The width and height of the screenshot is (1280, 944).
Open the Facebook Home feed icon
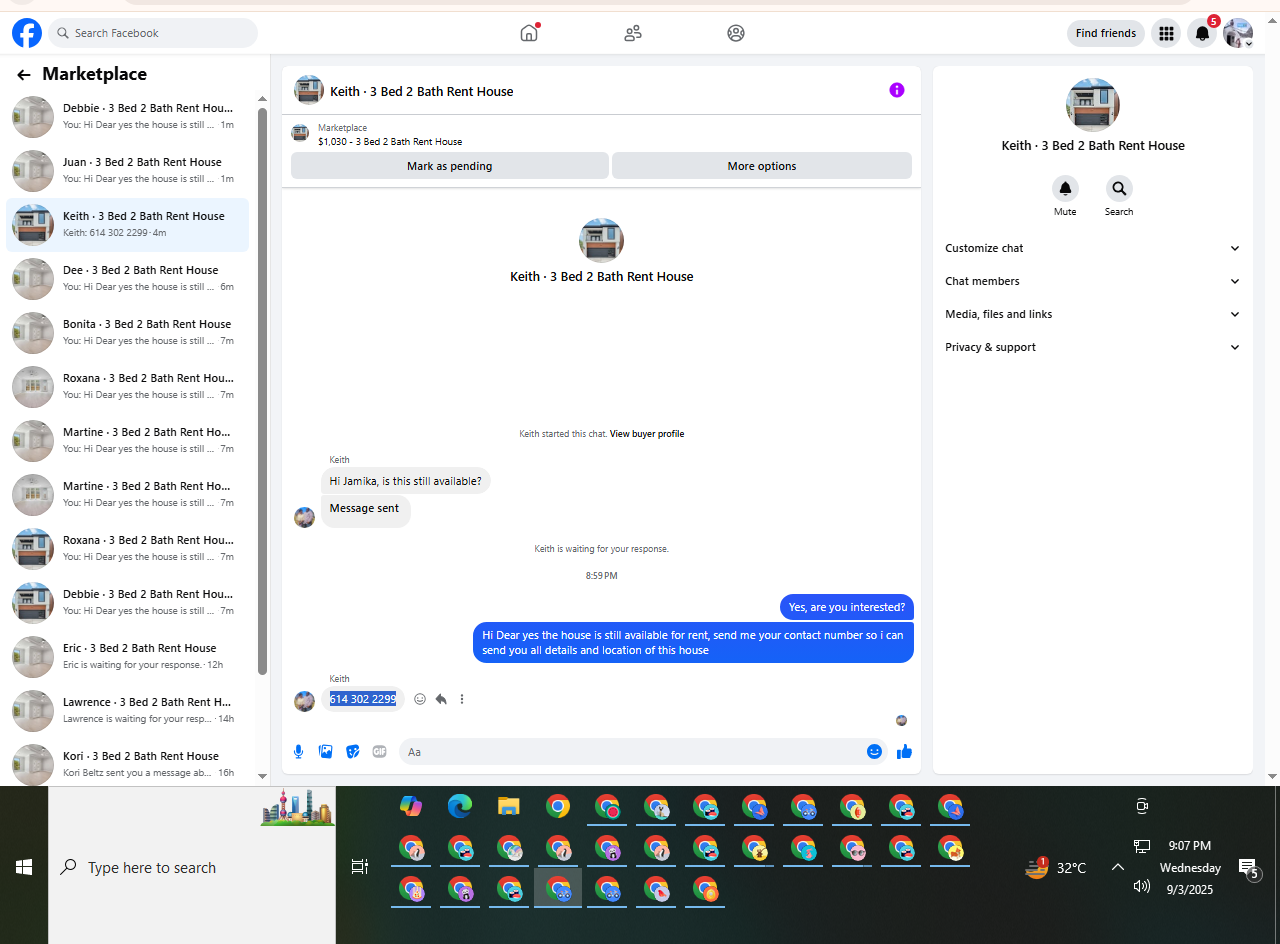pos(529,33)
